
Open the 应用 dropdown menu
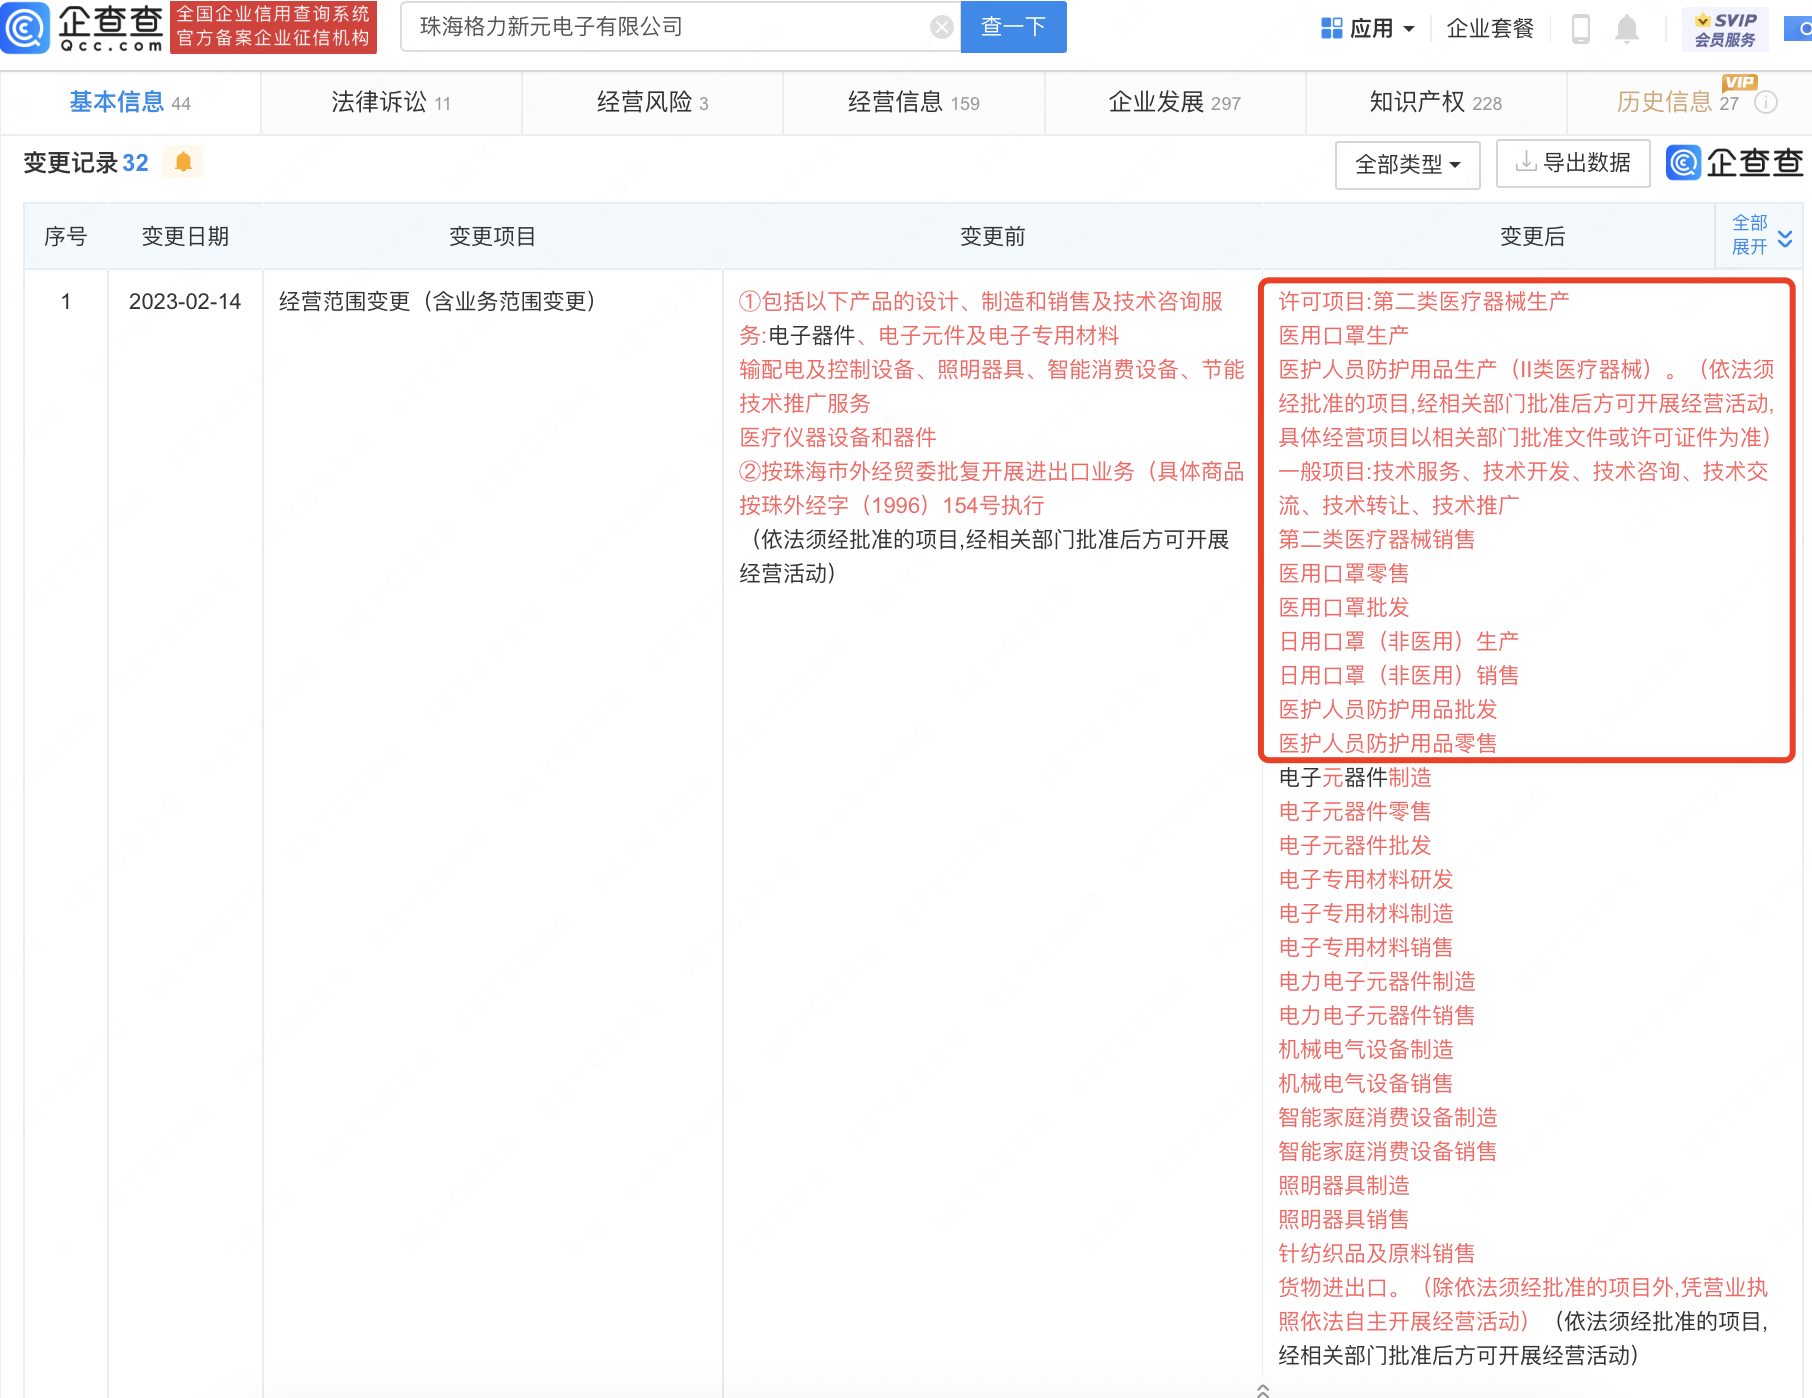point(1368,28)
